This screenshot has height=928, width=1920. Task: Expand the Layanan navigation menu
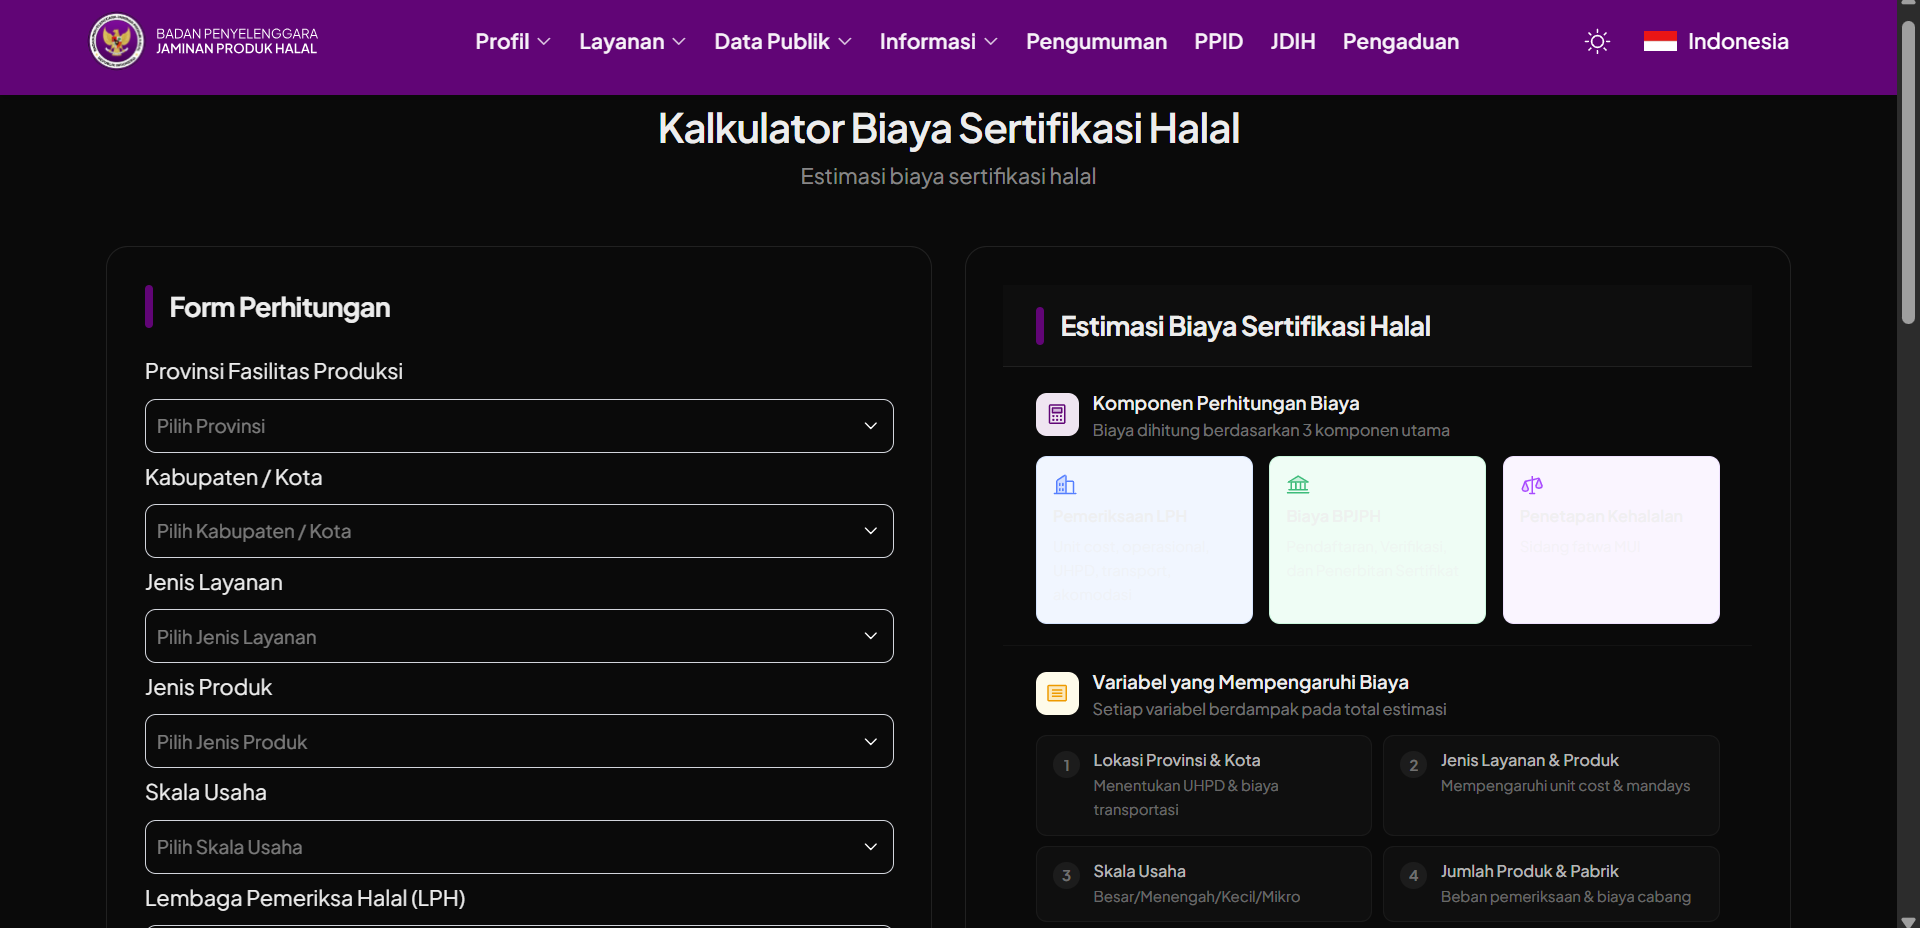(x=632, y=42)
